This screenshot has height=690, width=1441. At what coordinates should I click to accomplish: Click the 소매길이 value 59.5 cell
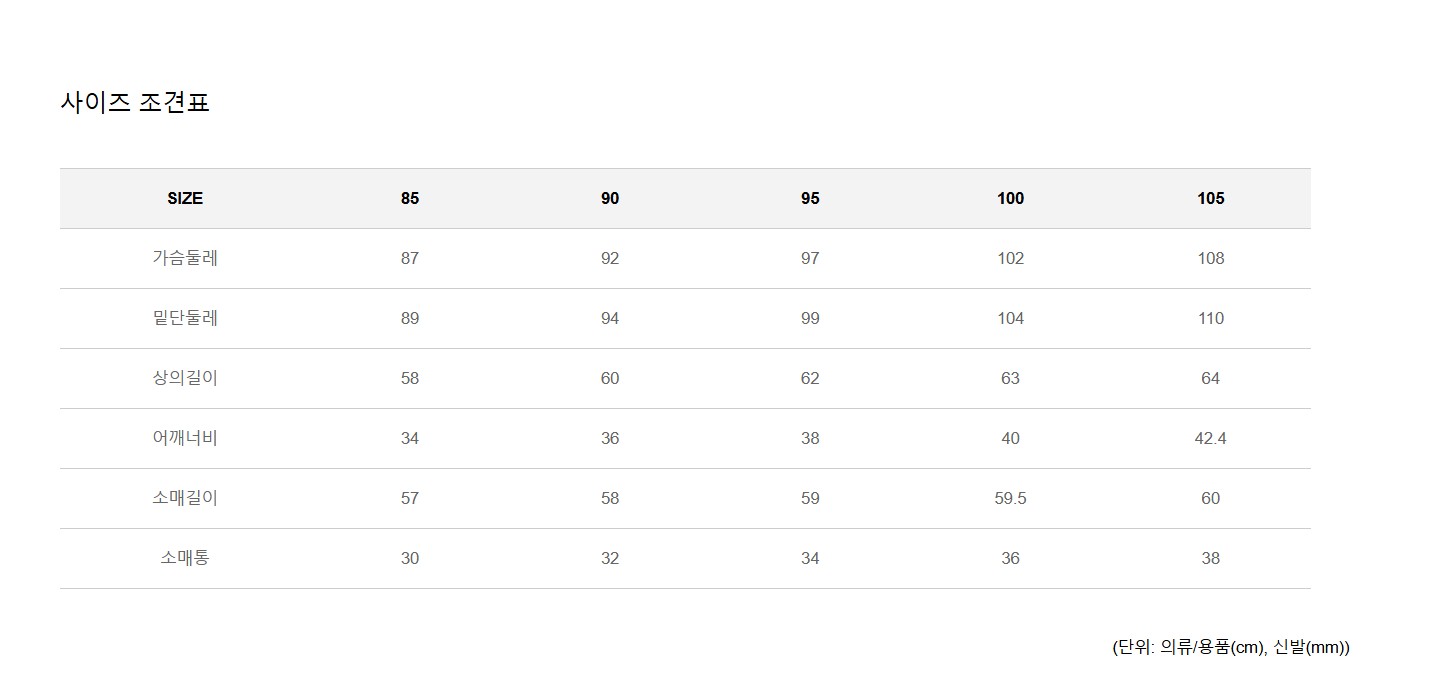click(1010, 498)
